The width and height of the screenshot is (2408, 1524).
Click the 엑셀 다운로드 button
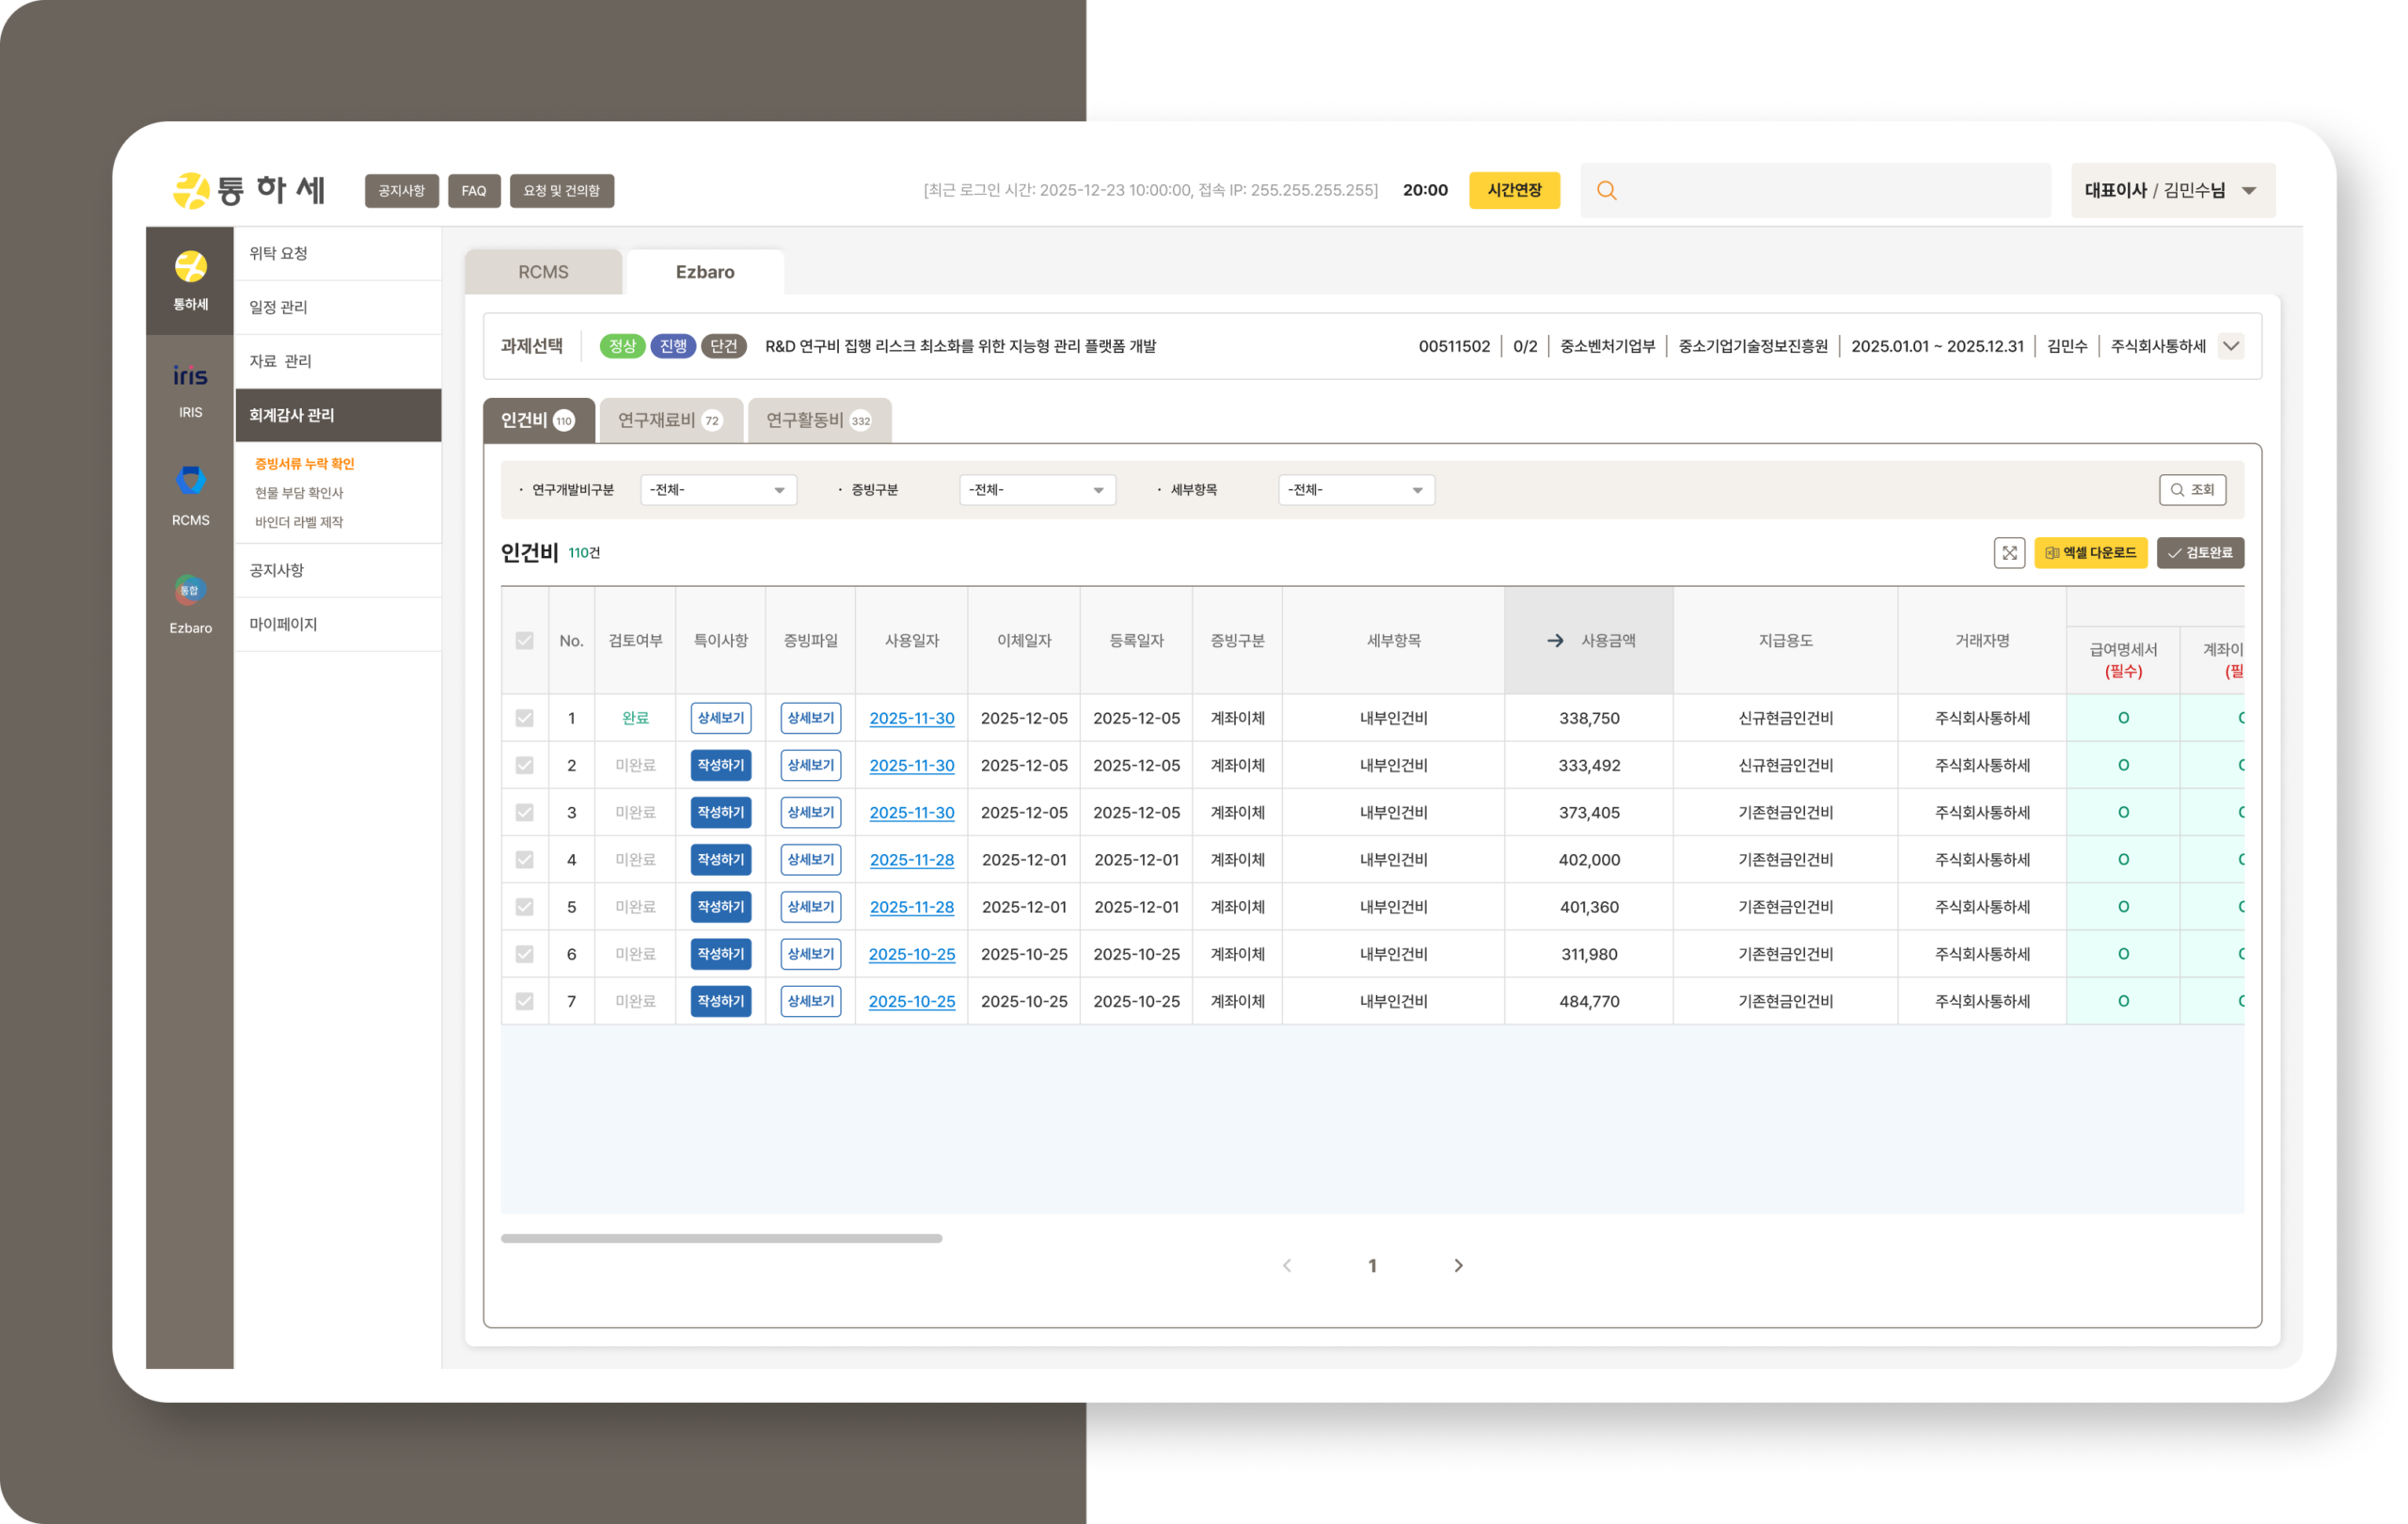(2090, 553)
